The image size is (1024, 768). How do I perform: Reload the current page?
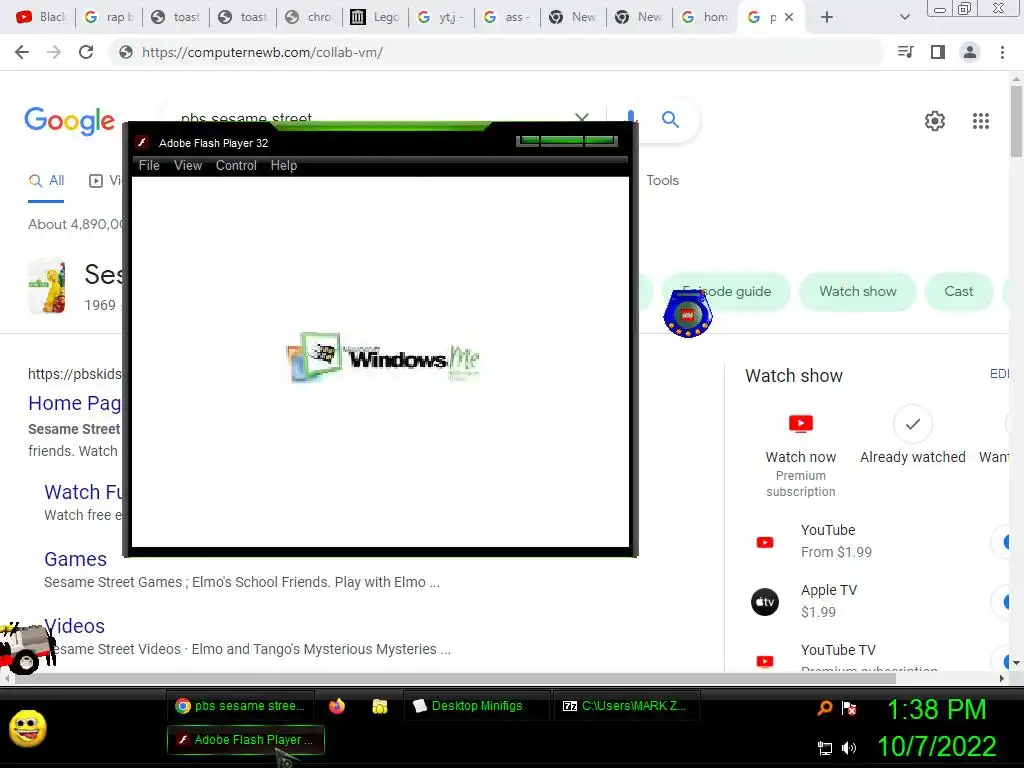tap(86, 52)
